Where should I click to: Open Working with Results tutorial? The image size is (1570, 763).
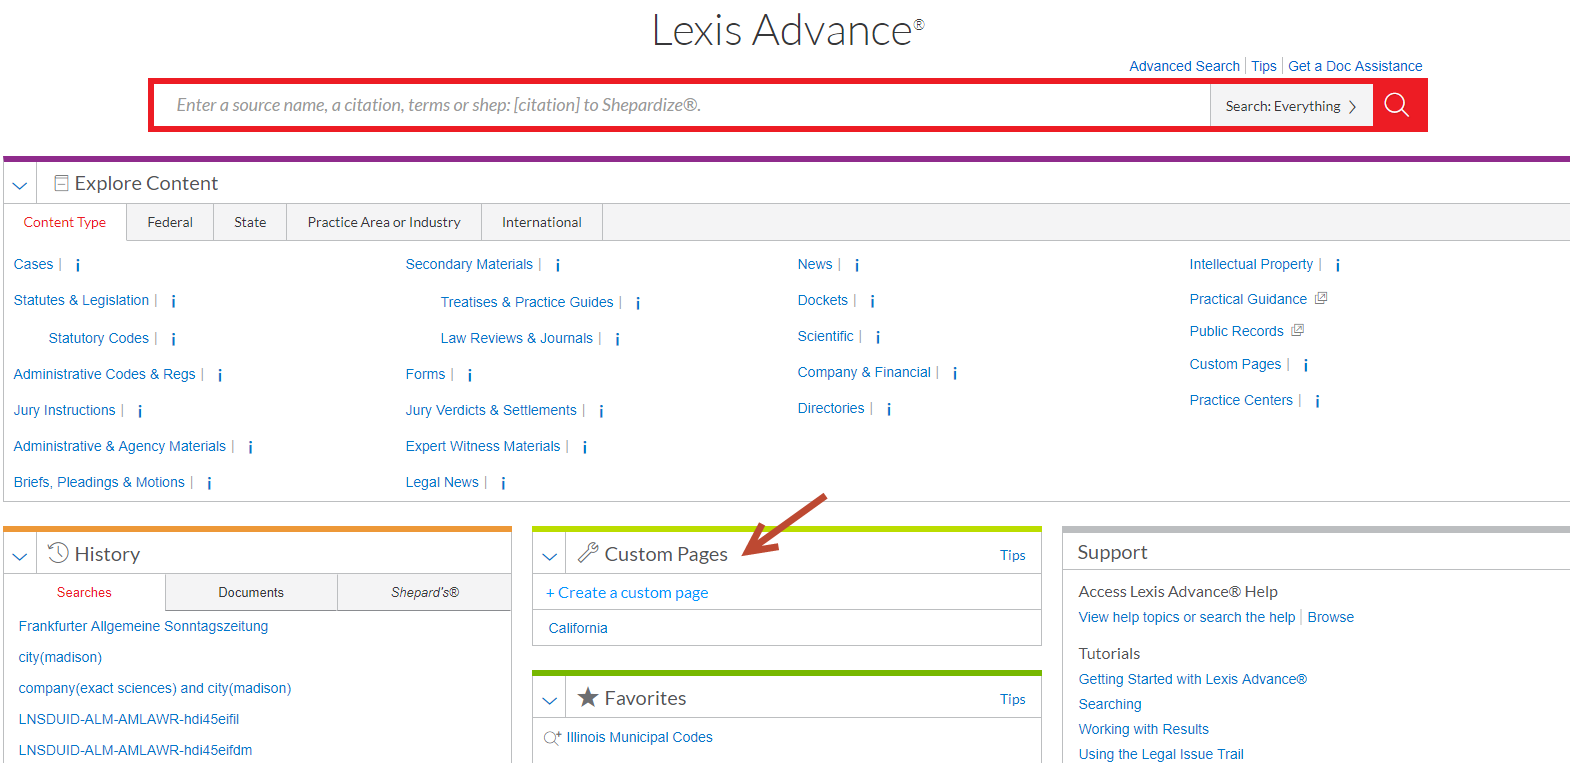click(x=1144, y=729)
